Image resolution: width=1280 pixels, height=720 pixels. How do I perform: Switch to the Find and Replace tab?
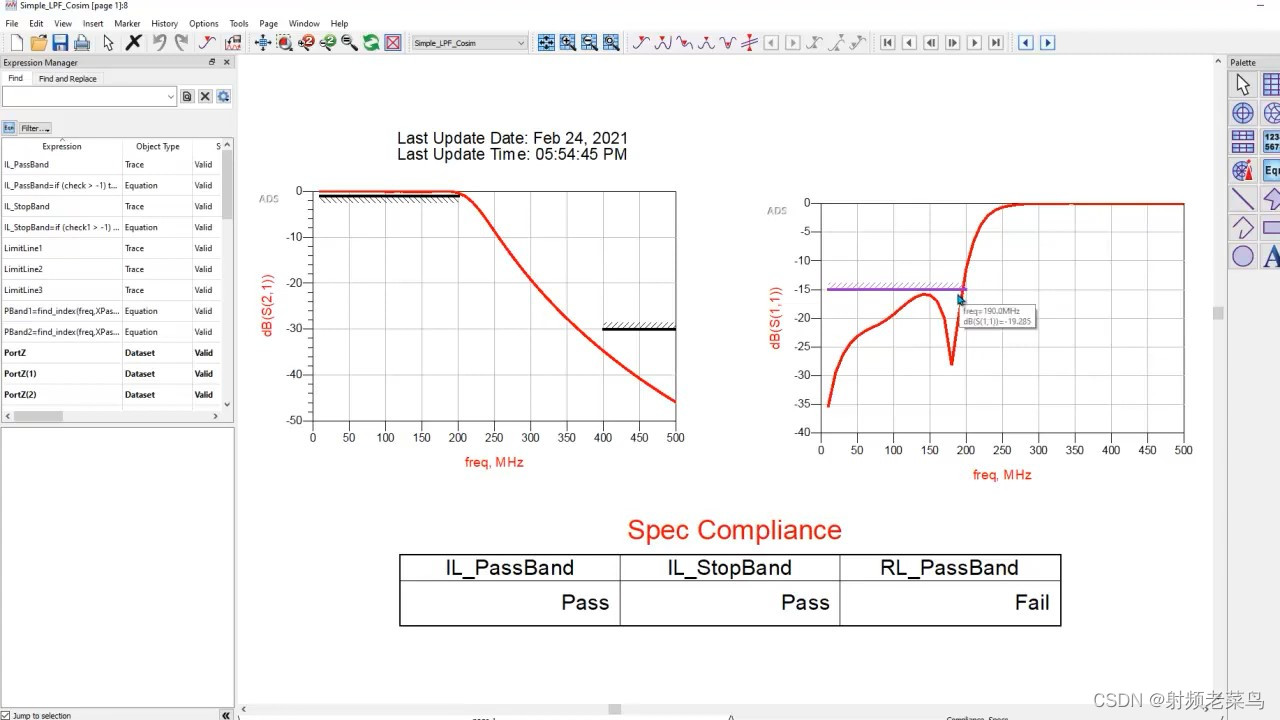click(67, 78)
